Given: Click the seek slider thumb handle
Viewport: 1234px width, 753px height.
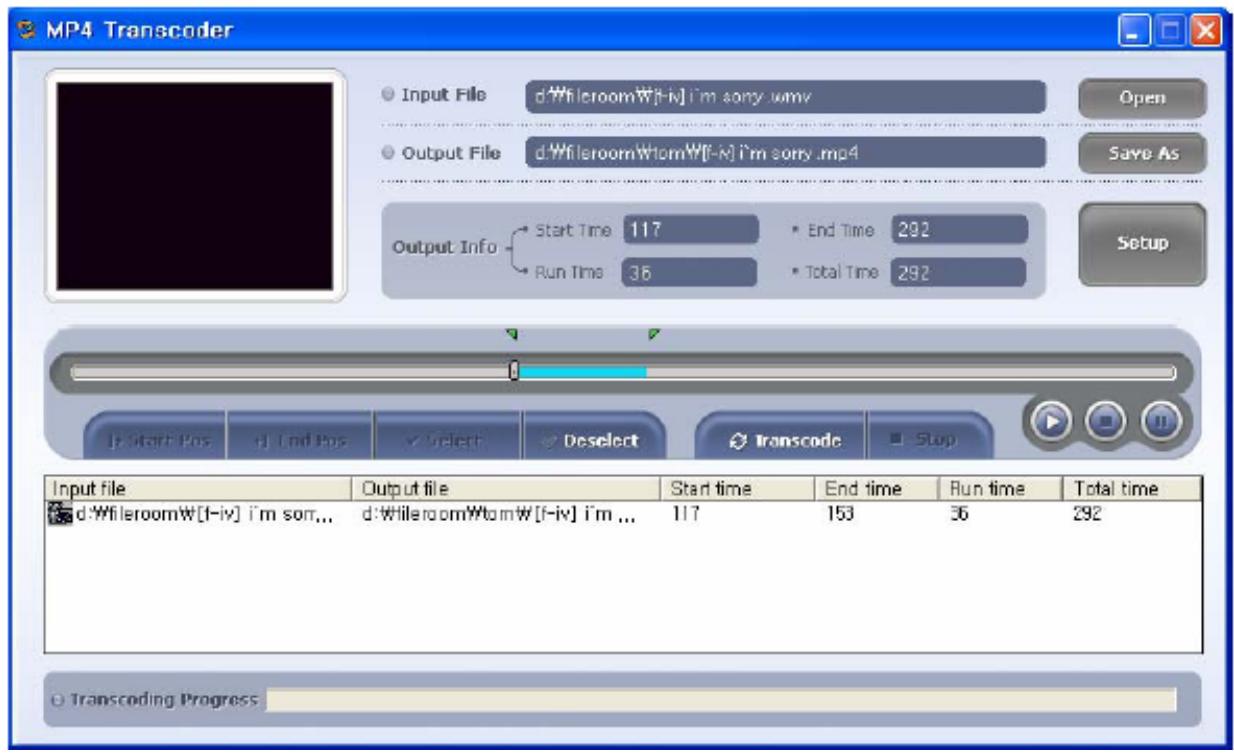Looking at the screenshot, I should coord(514,371).
